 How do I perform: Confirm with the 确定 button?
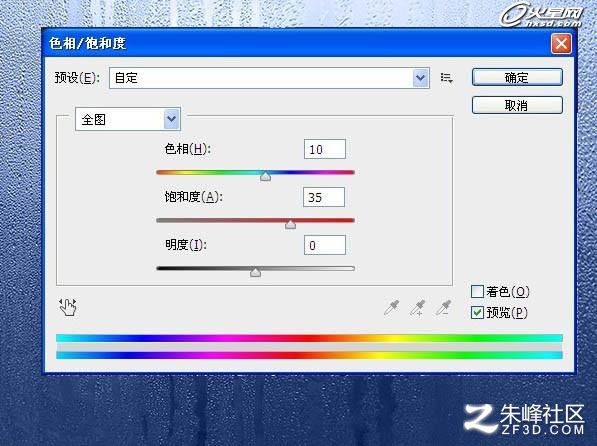[517, 77]
